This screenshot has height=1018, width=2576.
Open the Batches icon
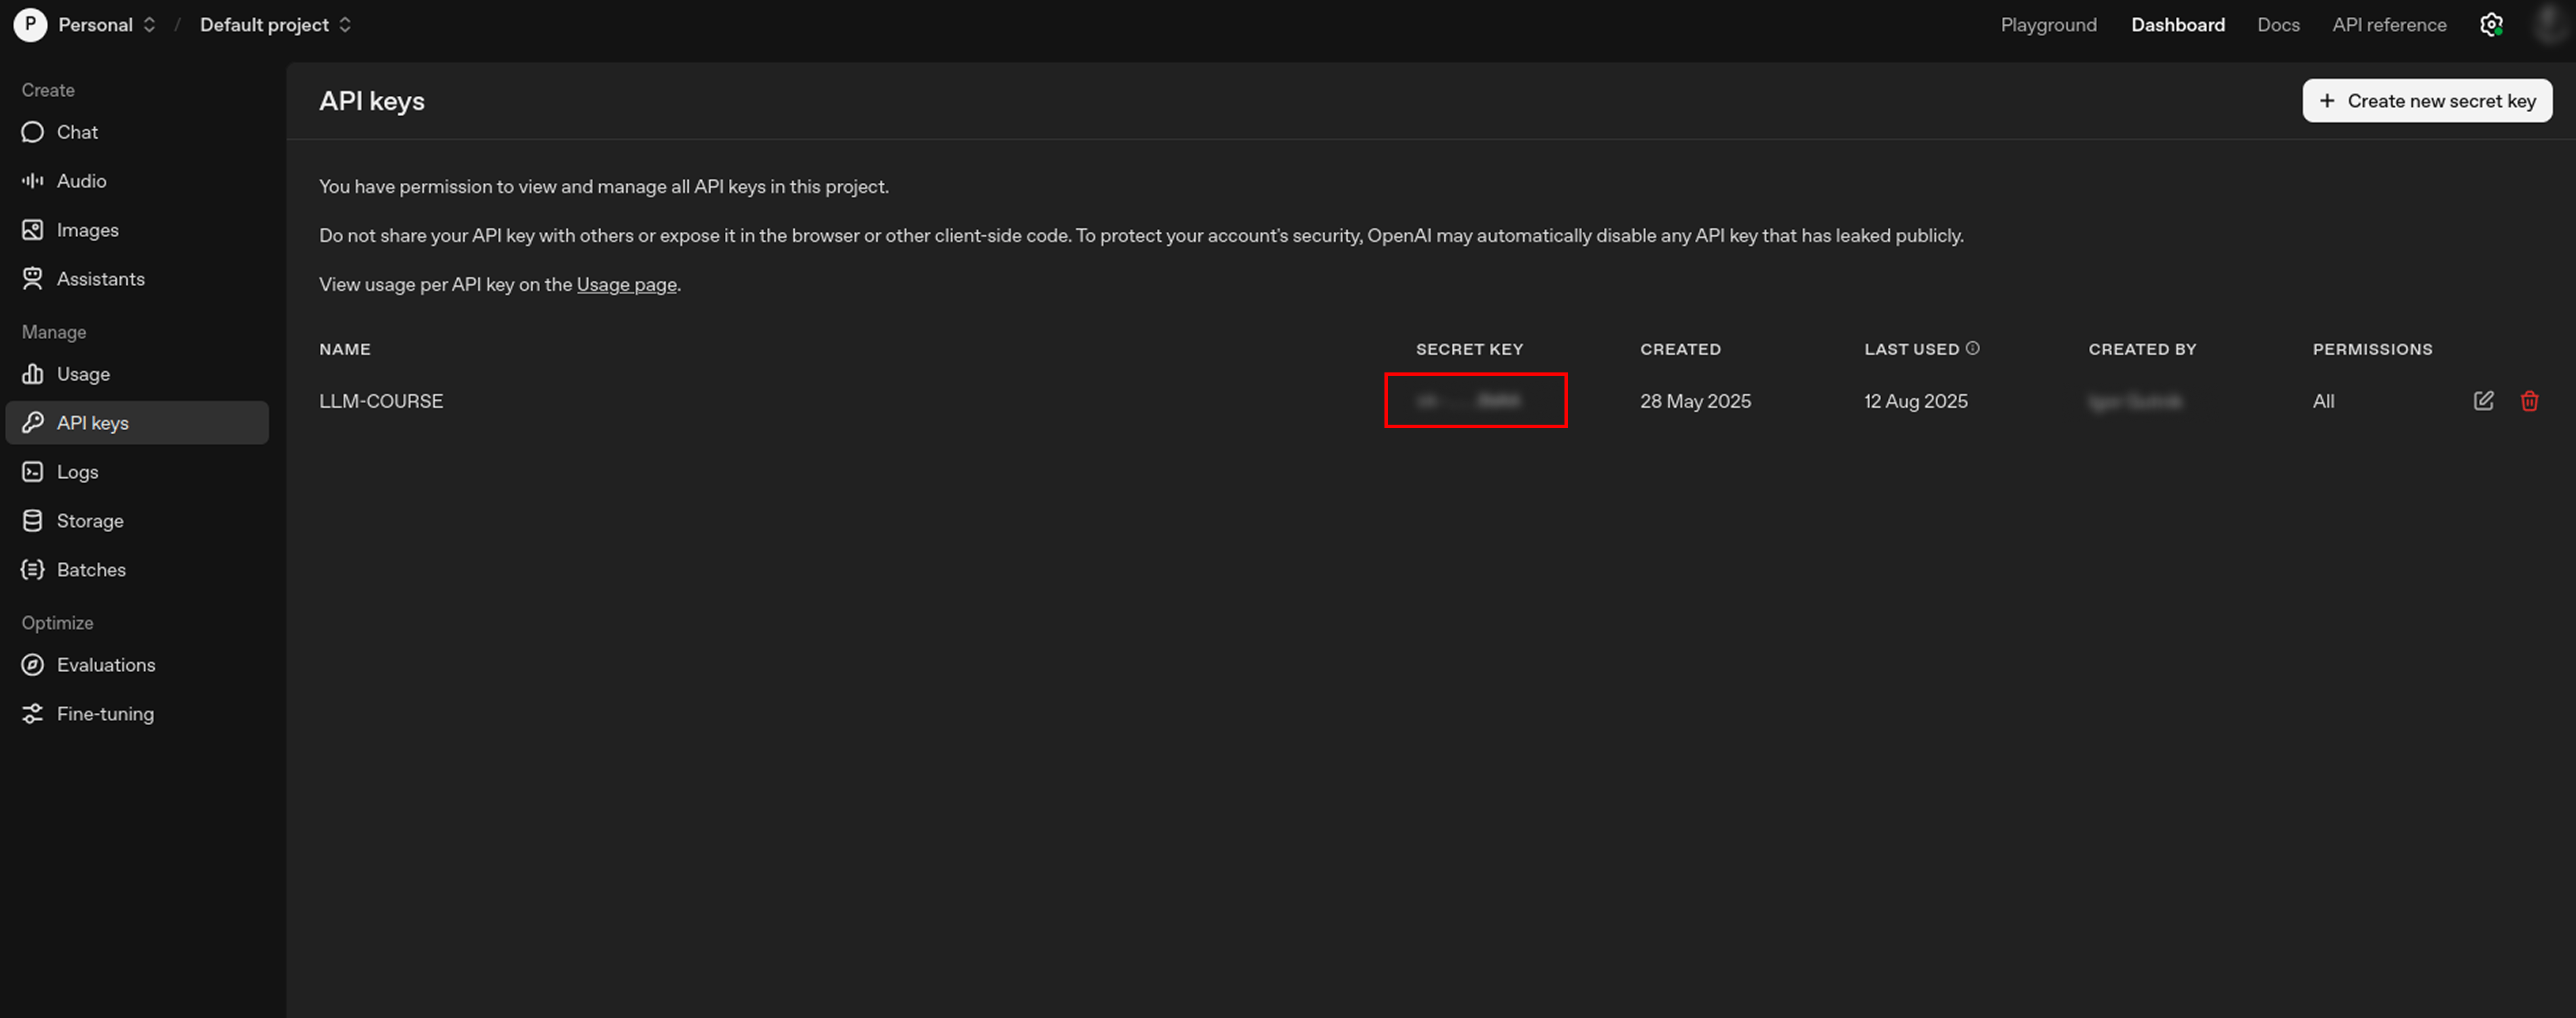[x=32, y=570]
